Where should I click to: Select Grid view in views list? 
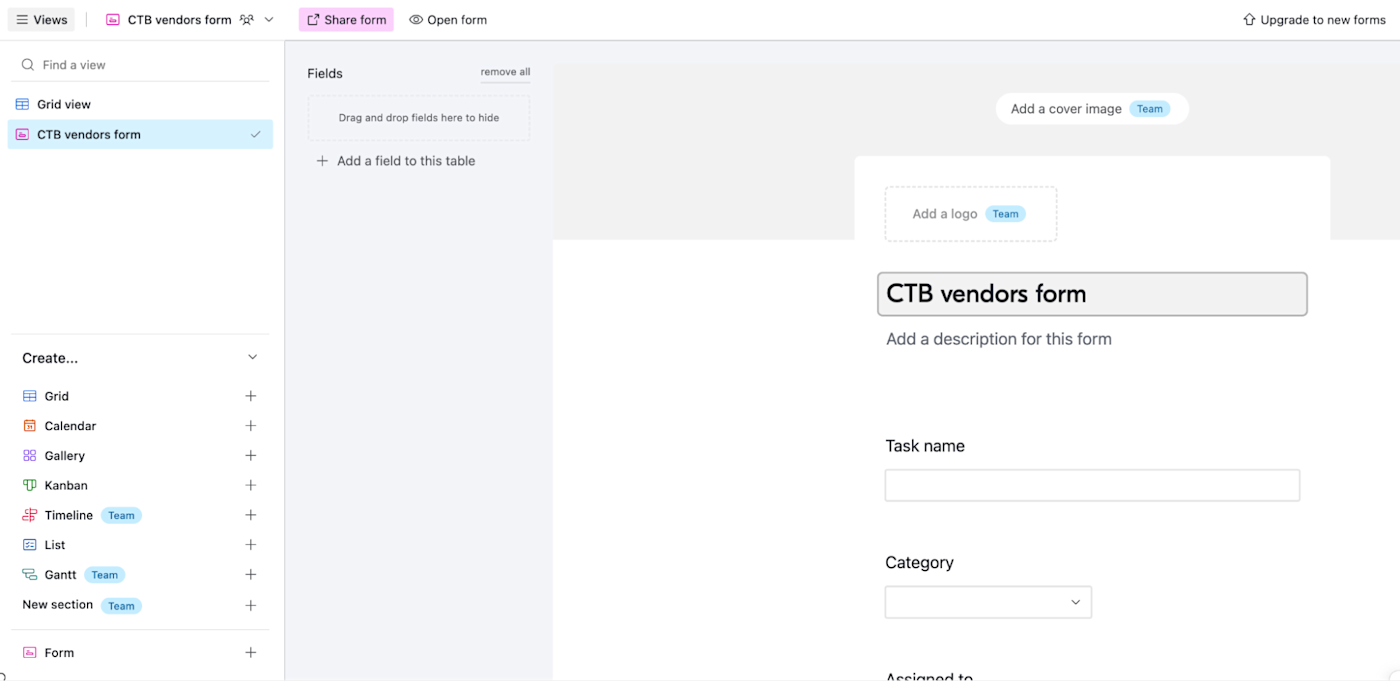point(140,104)
